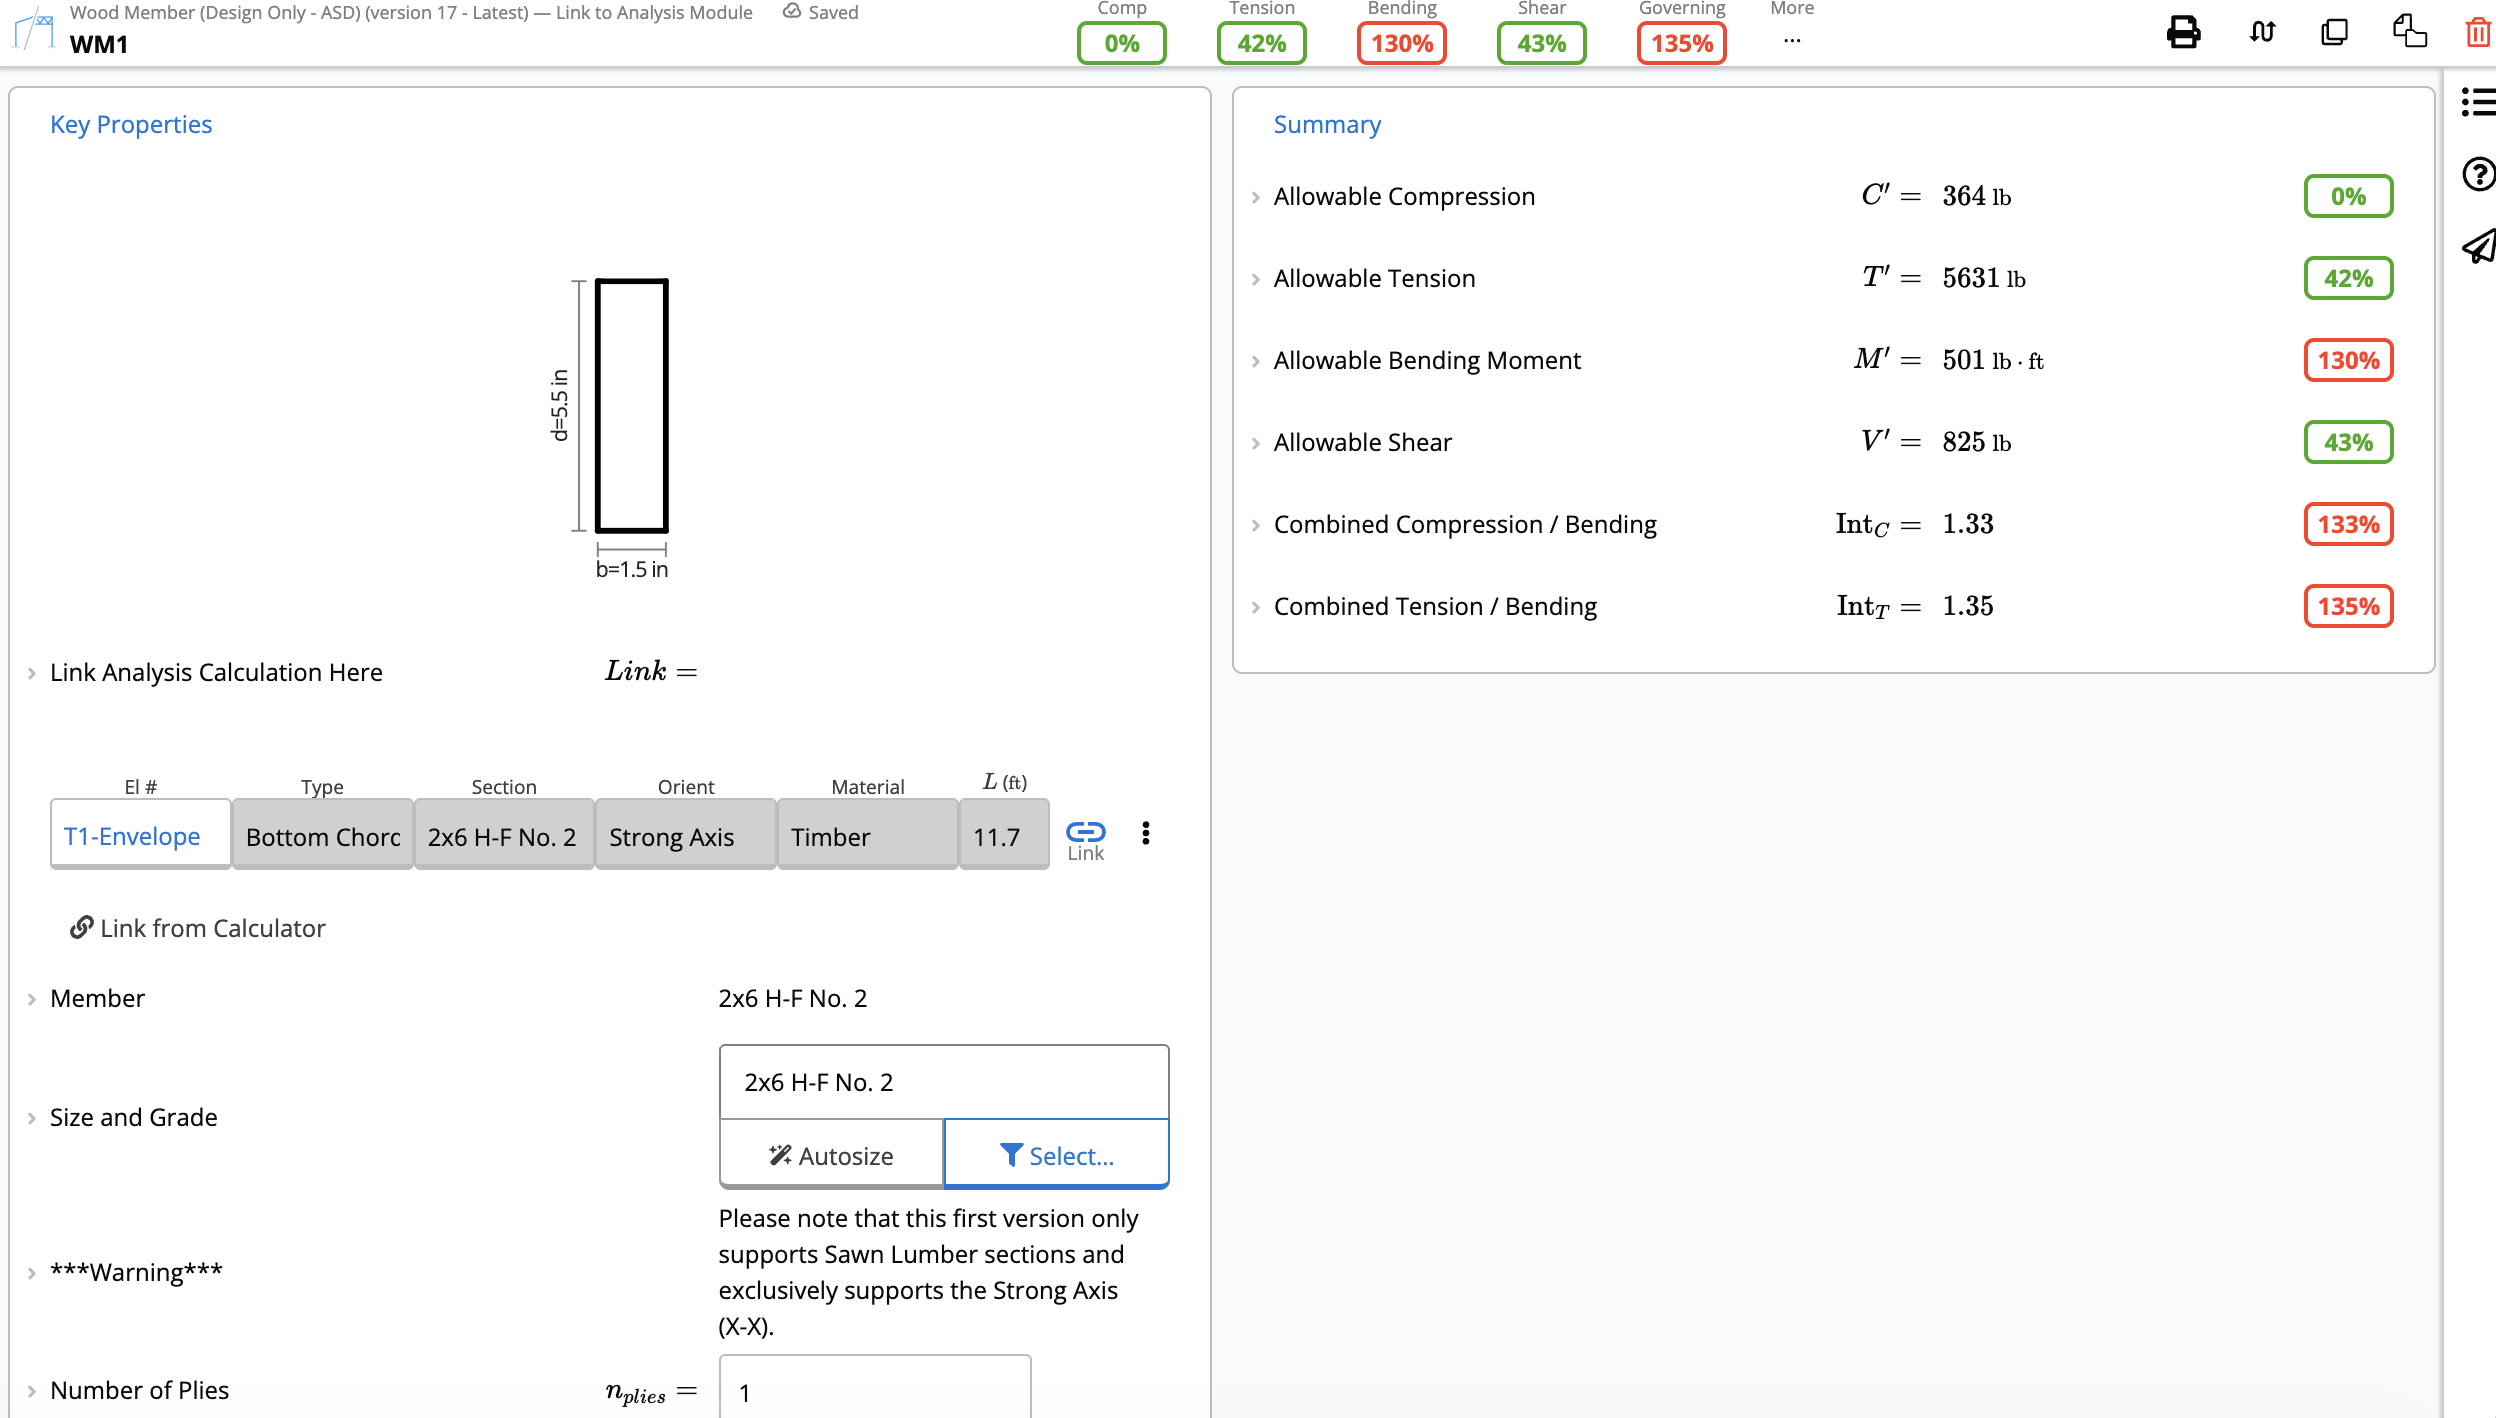Click the print icon in header

(2183, 32)
